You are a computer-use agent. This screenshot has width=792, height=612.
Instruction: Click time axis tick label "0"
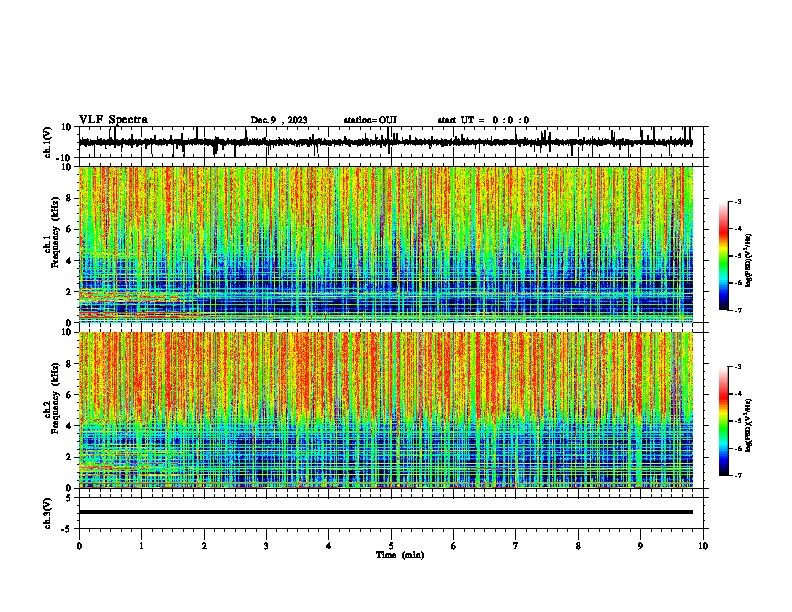[79, 546]
